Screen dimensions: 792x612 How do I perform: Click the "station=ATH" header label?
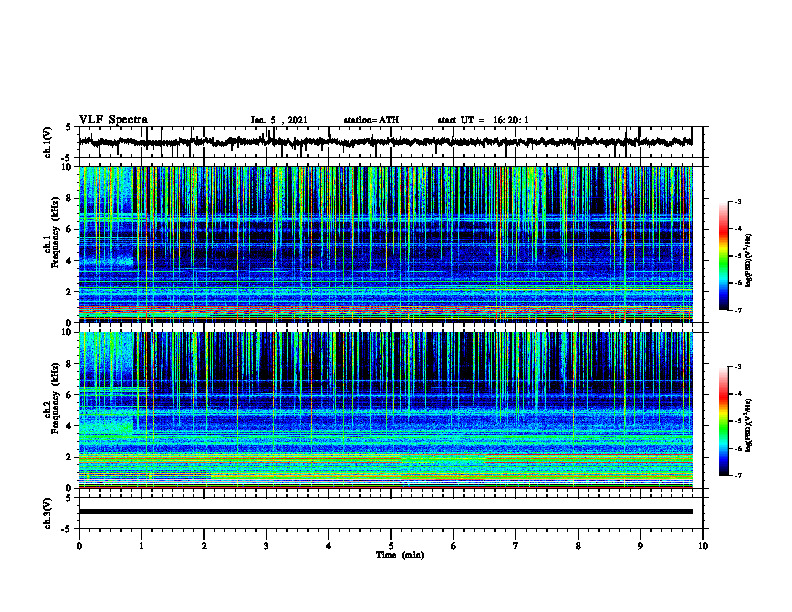[371, 120]
